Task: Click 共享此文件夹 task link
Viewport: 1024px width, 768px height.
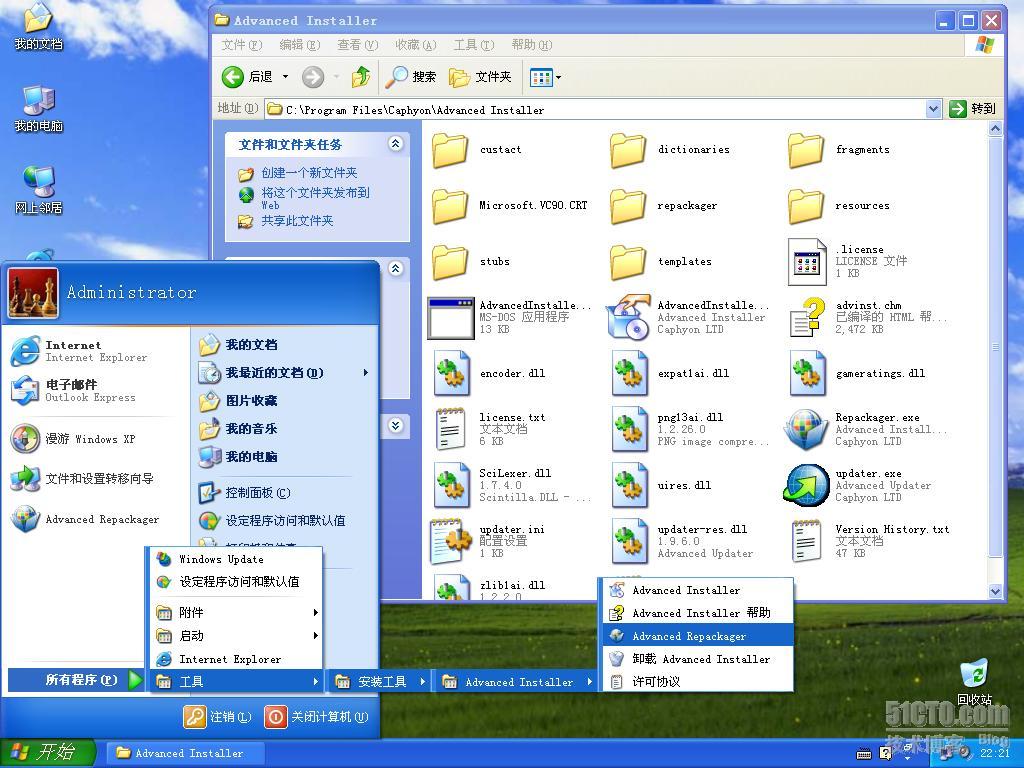Action: 297,221
